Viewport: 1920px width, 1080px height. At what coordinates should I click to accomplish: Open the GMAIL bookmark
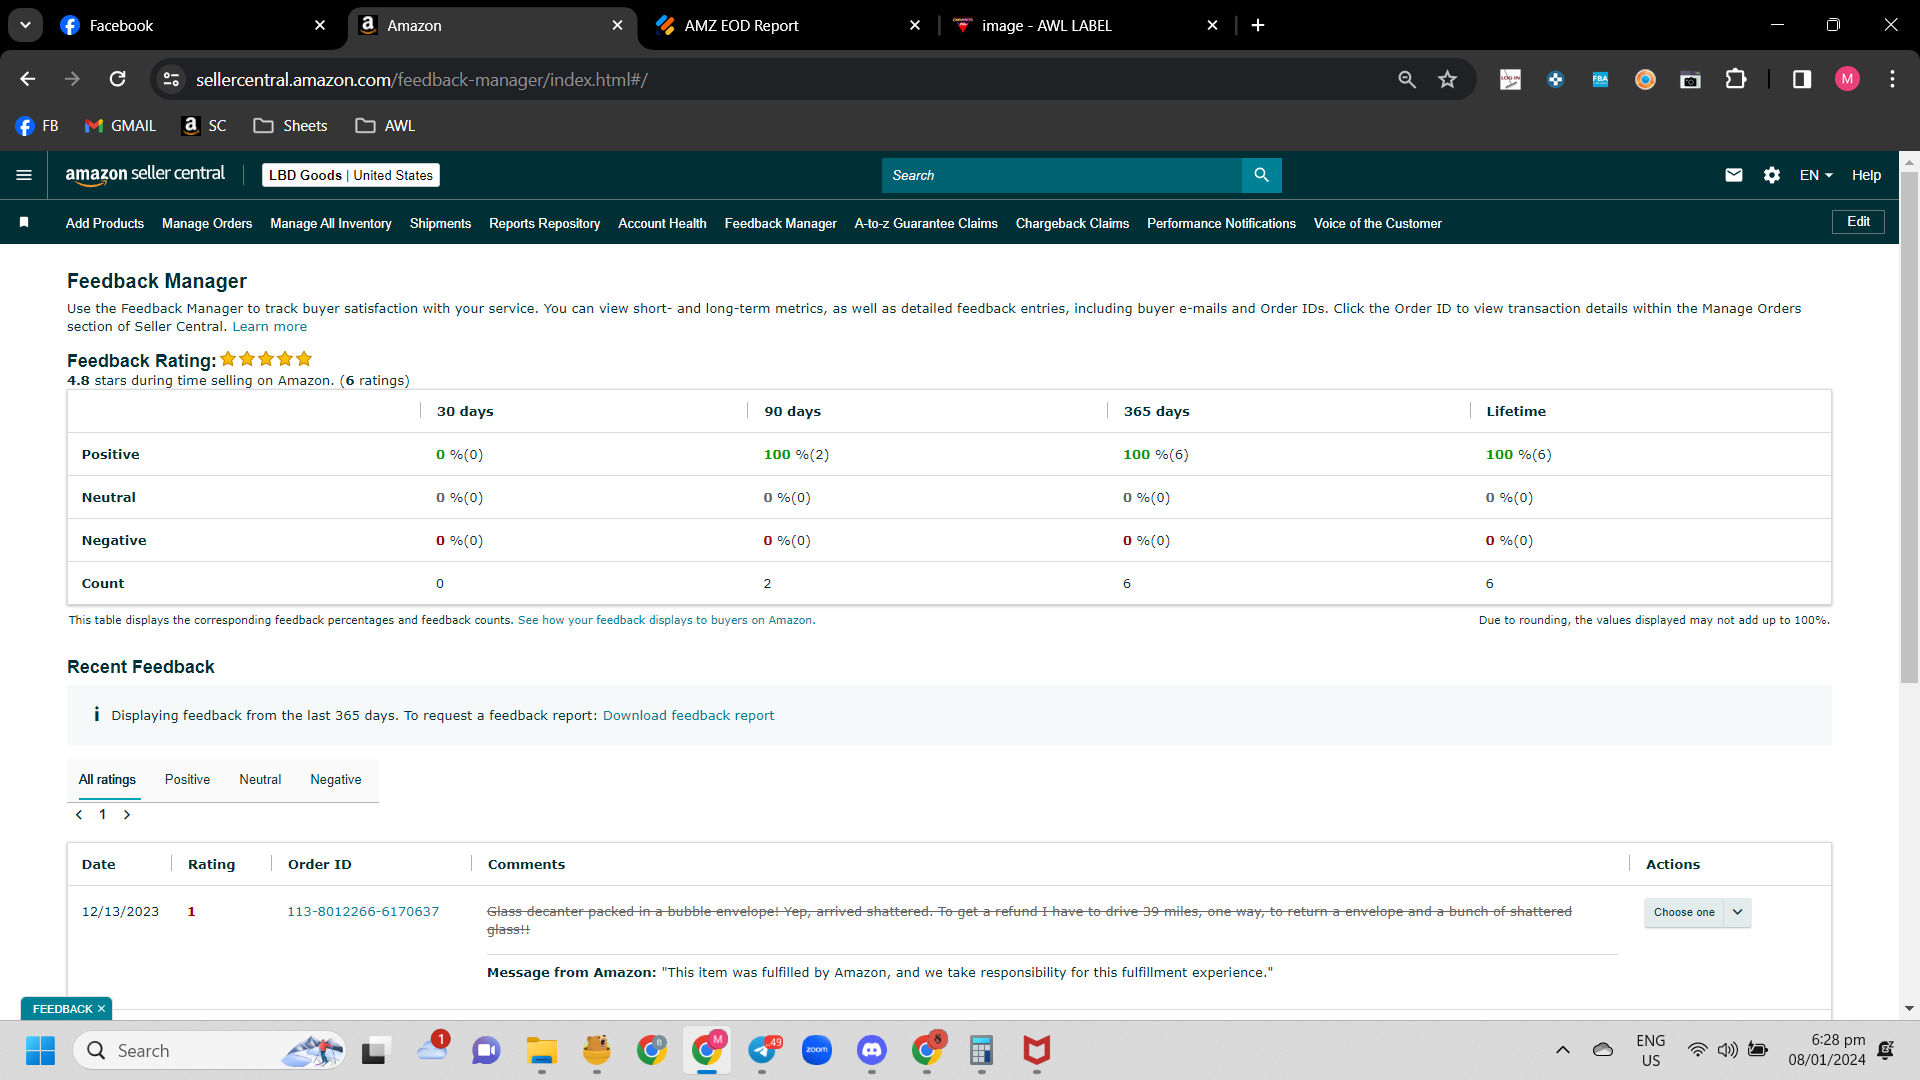[121, 126]
